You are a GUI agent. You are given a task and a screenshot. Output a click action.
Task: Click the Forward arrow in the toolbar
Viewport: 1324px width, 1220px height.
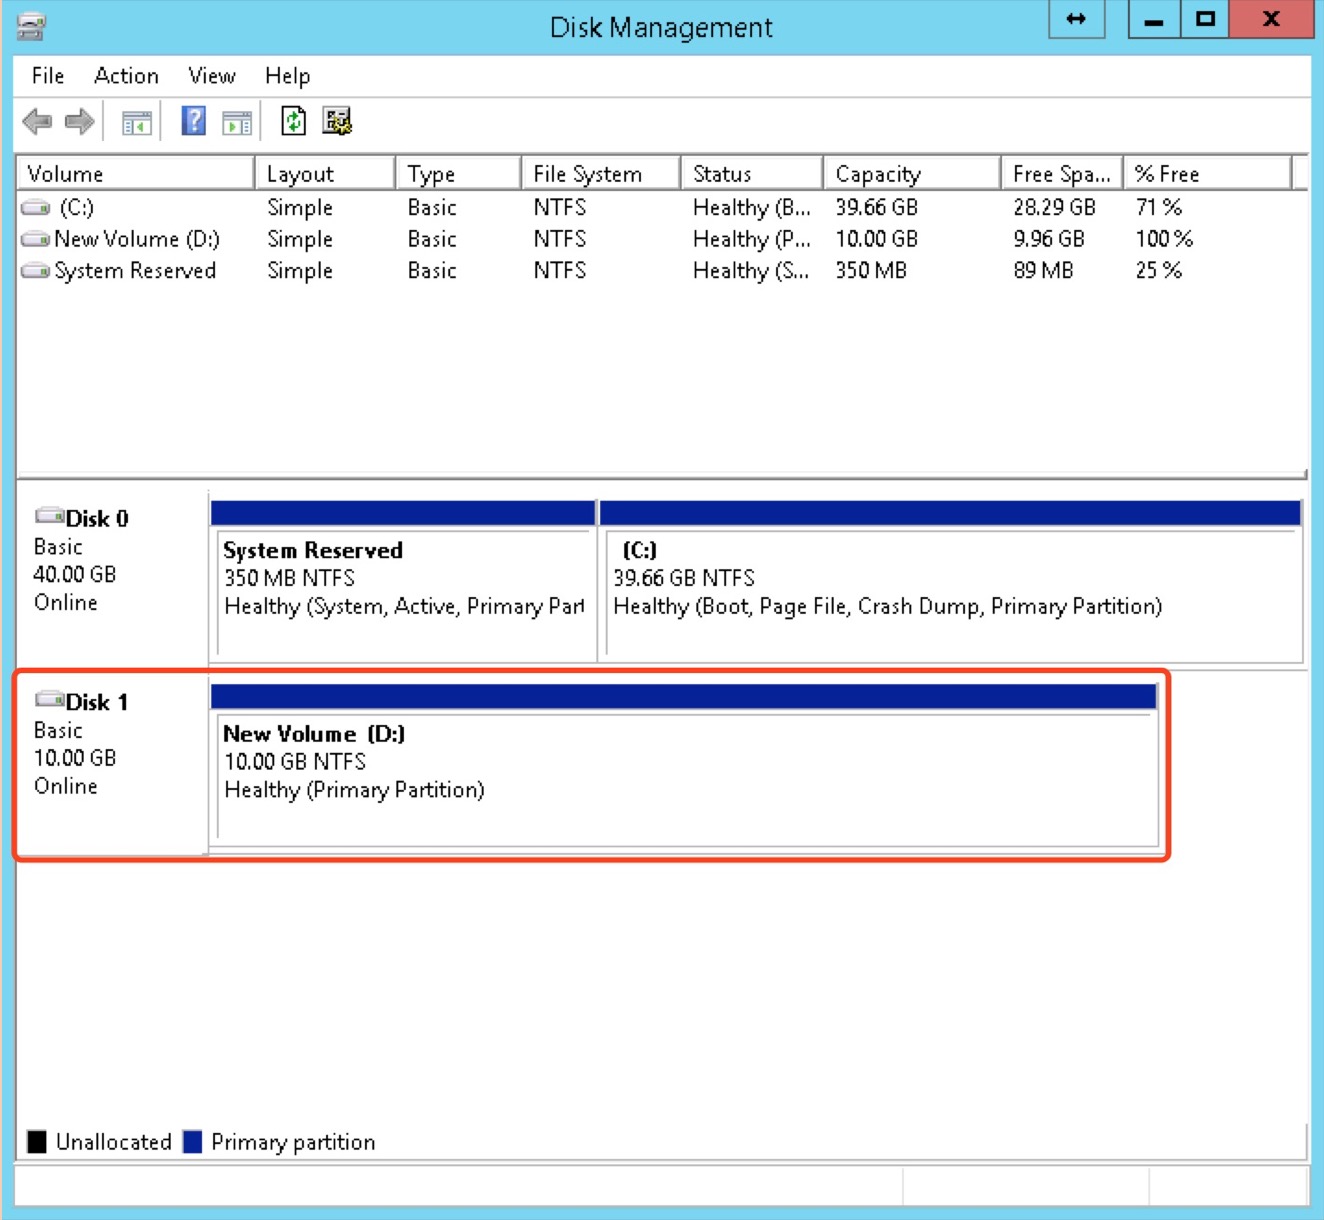point(79,122)
